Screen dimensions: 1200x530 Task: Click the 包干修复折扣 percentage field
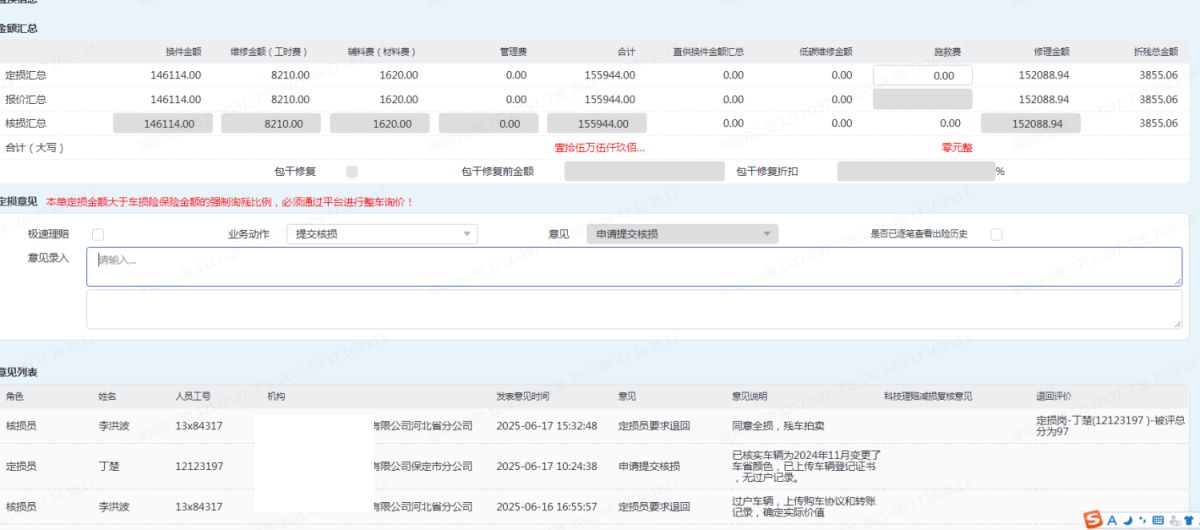(x=914, y=171)
